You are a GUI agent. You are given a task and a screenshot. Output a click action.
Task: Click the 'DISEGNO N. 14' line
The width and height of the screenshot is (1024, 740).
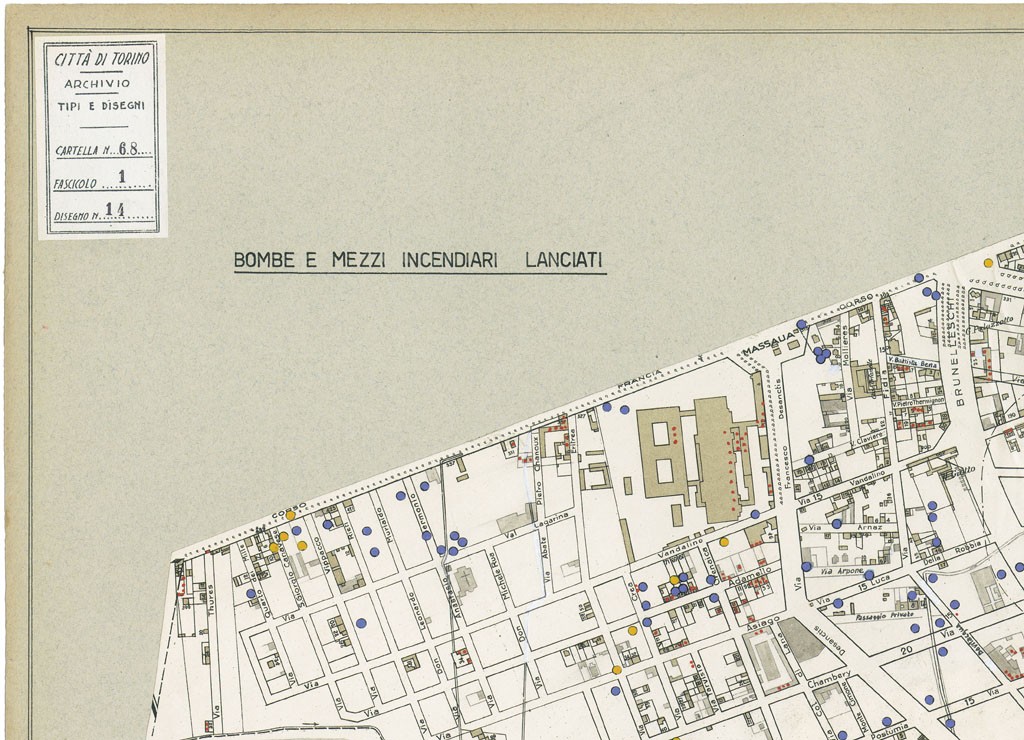click(103, 212)
